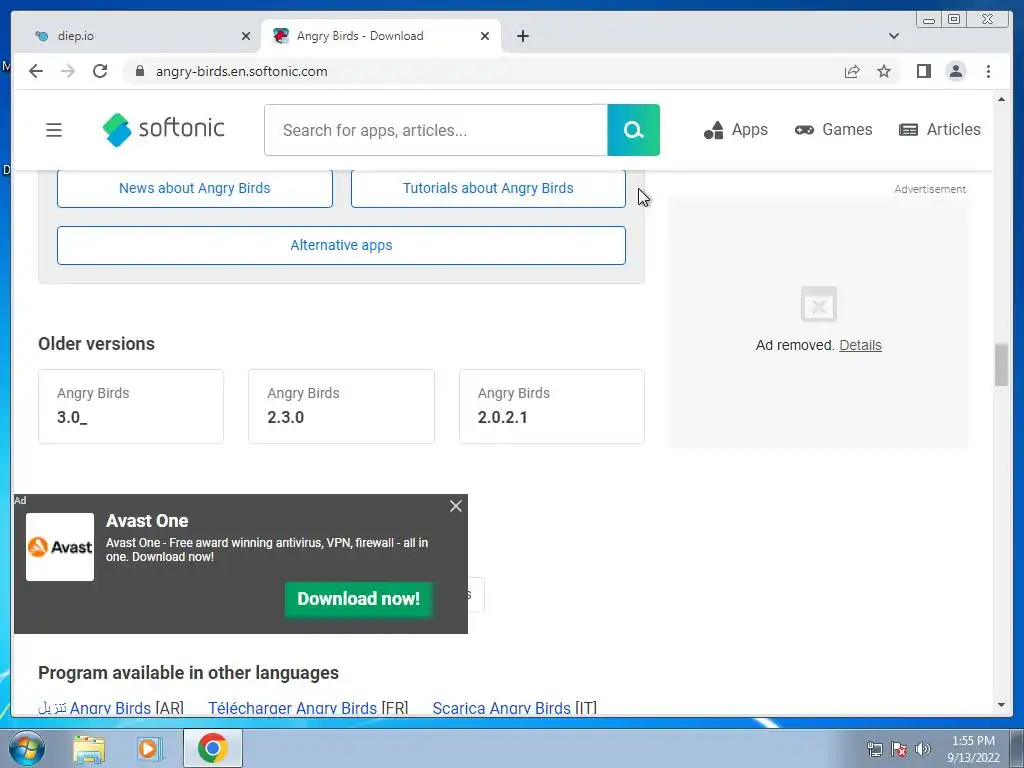Open the Apps section
The width and height of the screenshot is (1024, 768).
point(736,129)
